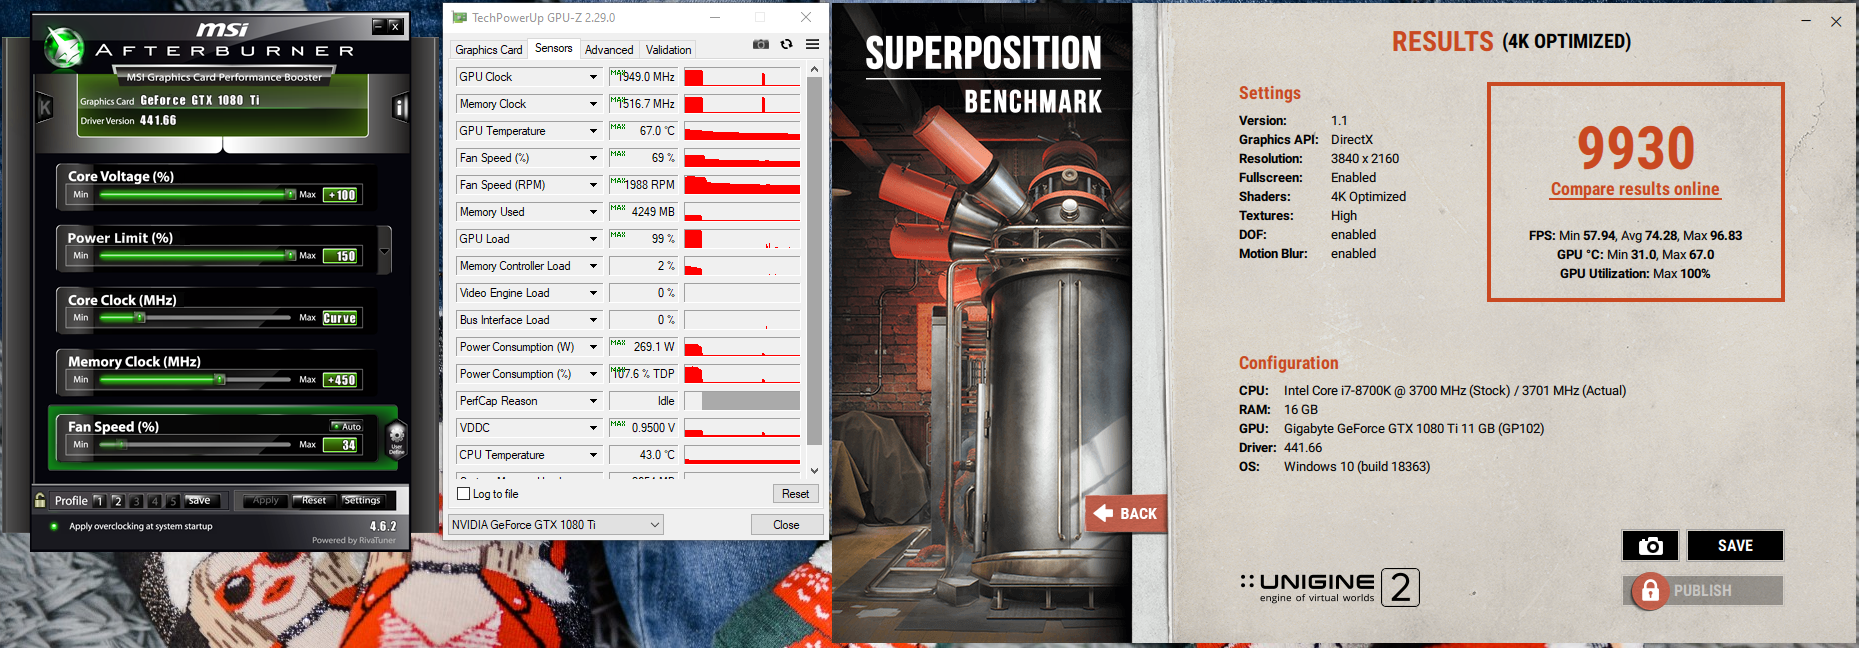The image size is (1859, 648).
Task: Select Afterburner profile 3
Action: click(x=136, y=500)
